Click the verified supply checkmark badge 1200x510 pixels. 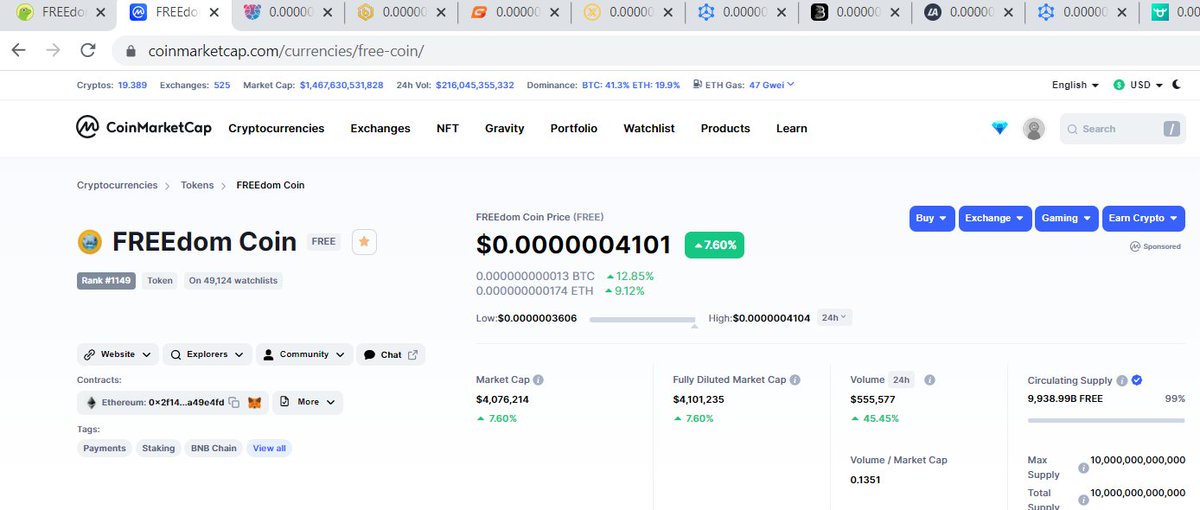[1137, 380]
